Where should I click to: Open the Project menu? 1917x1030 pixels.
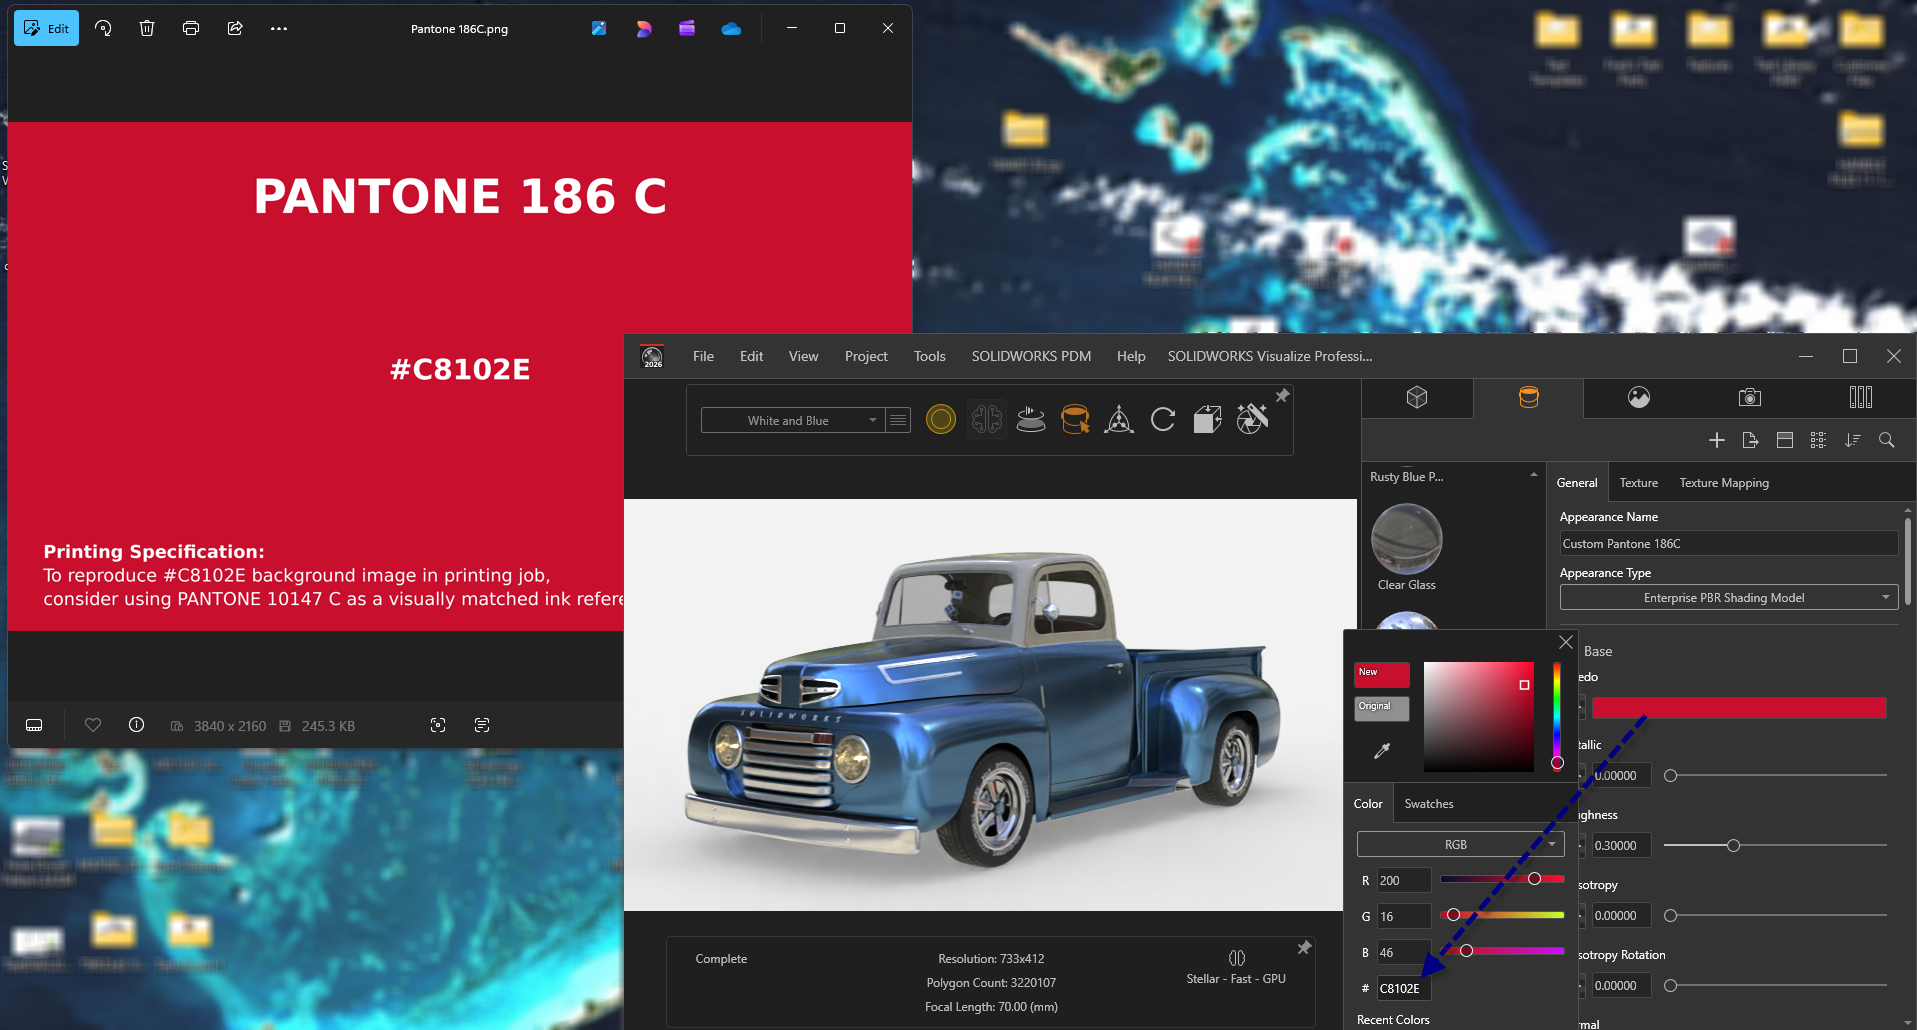pos(866,356)
